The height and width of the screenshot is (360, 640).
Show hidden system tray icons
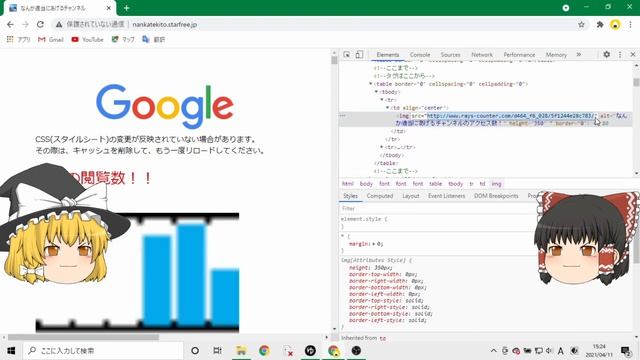point(493,351)
